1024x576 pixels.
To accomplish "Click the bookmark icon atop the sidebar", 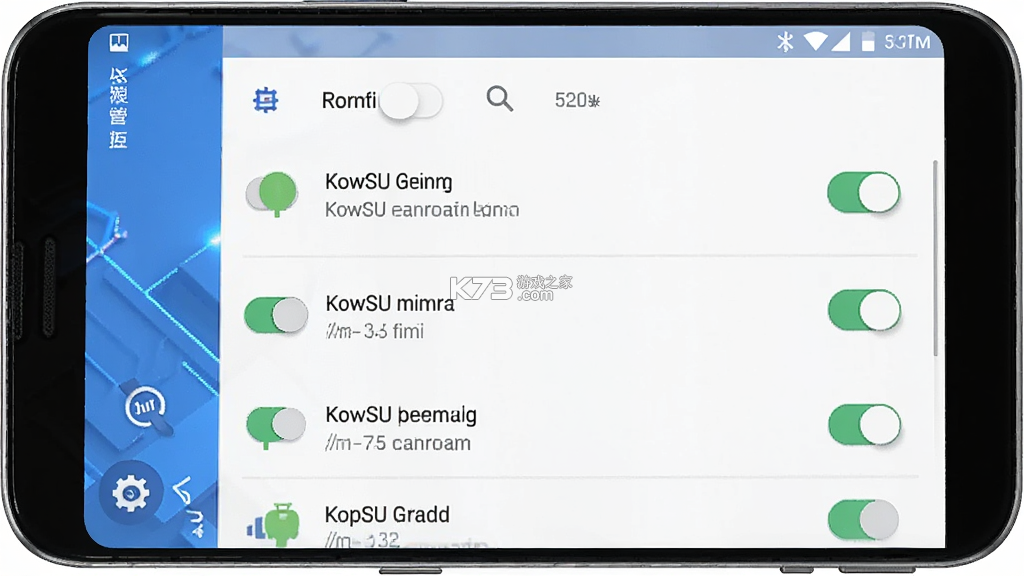I will 119,42.
